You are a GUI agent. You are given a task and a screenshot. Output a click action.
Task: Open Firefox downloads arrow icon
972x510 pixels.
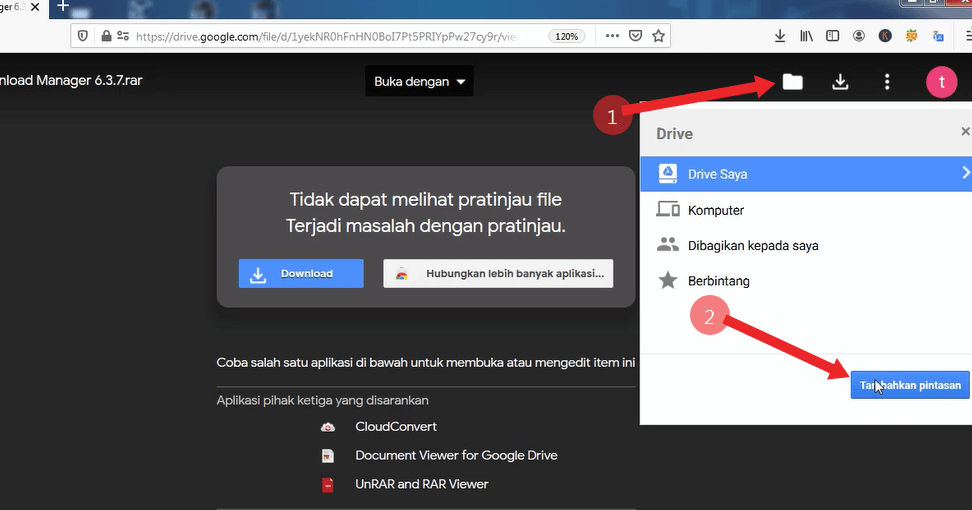tap(780, 36)
